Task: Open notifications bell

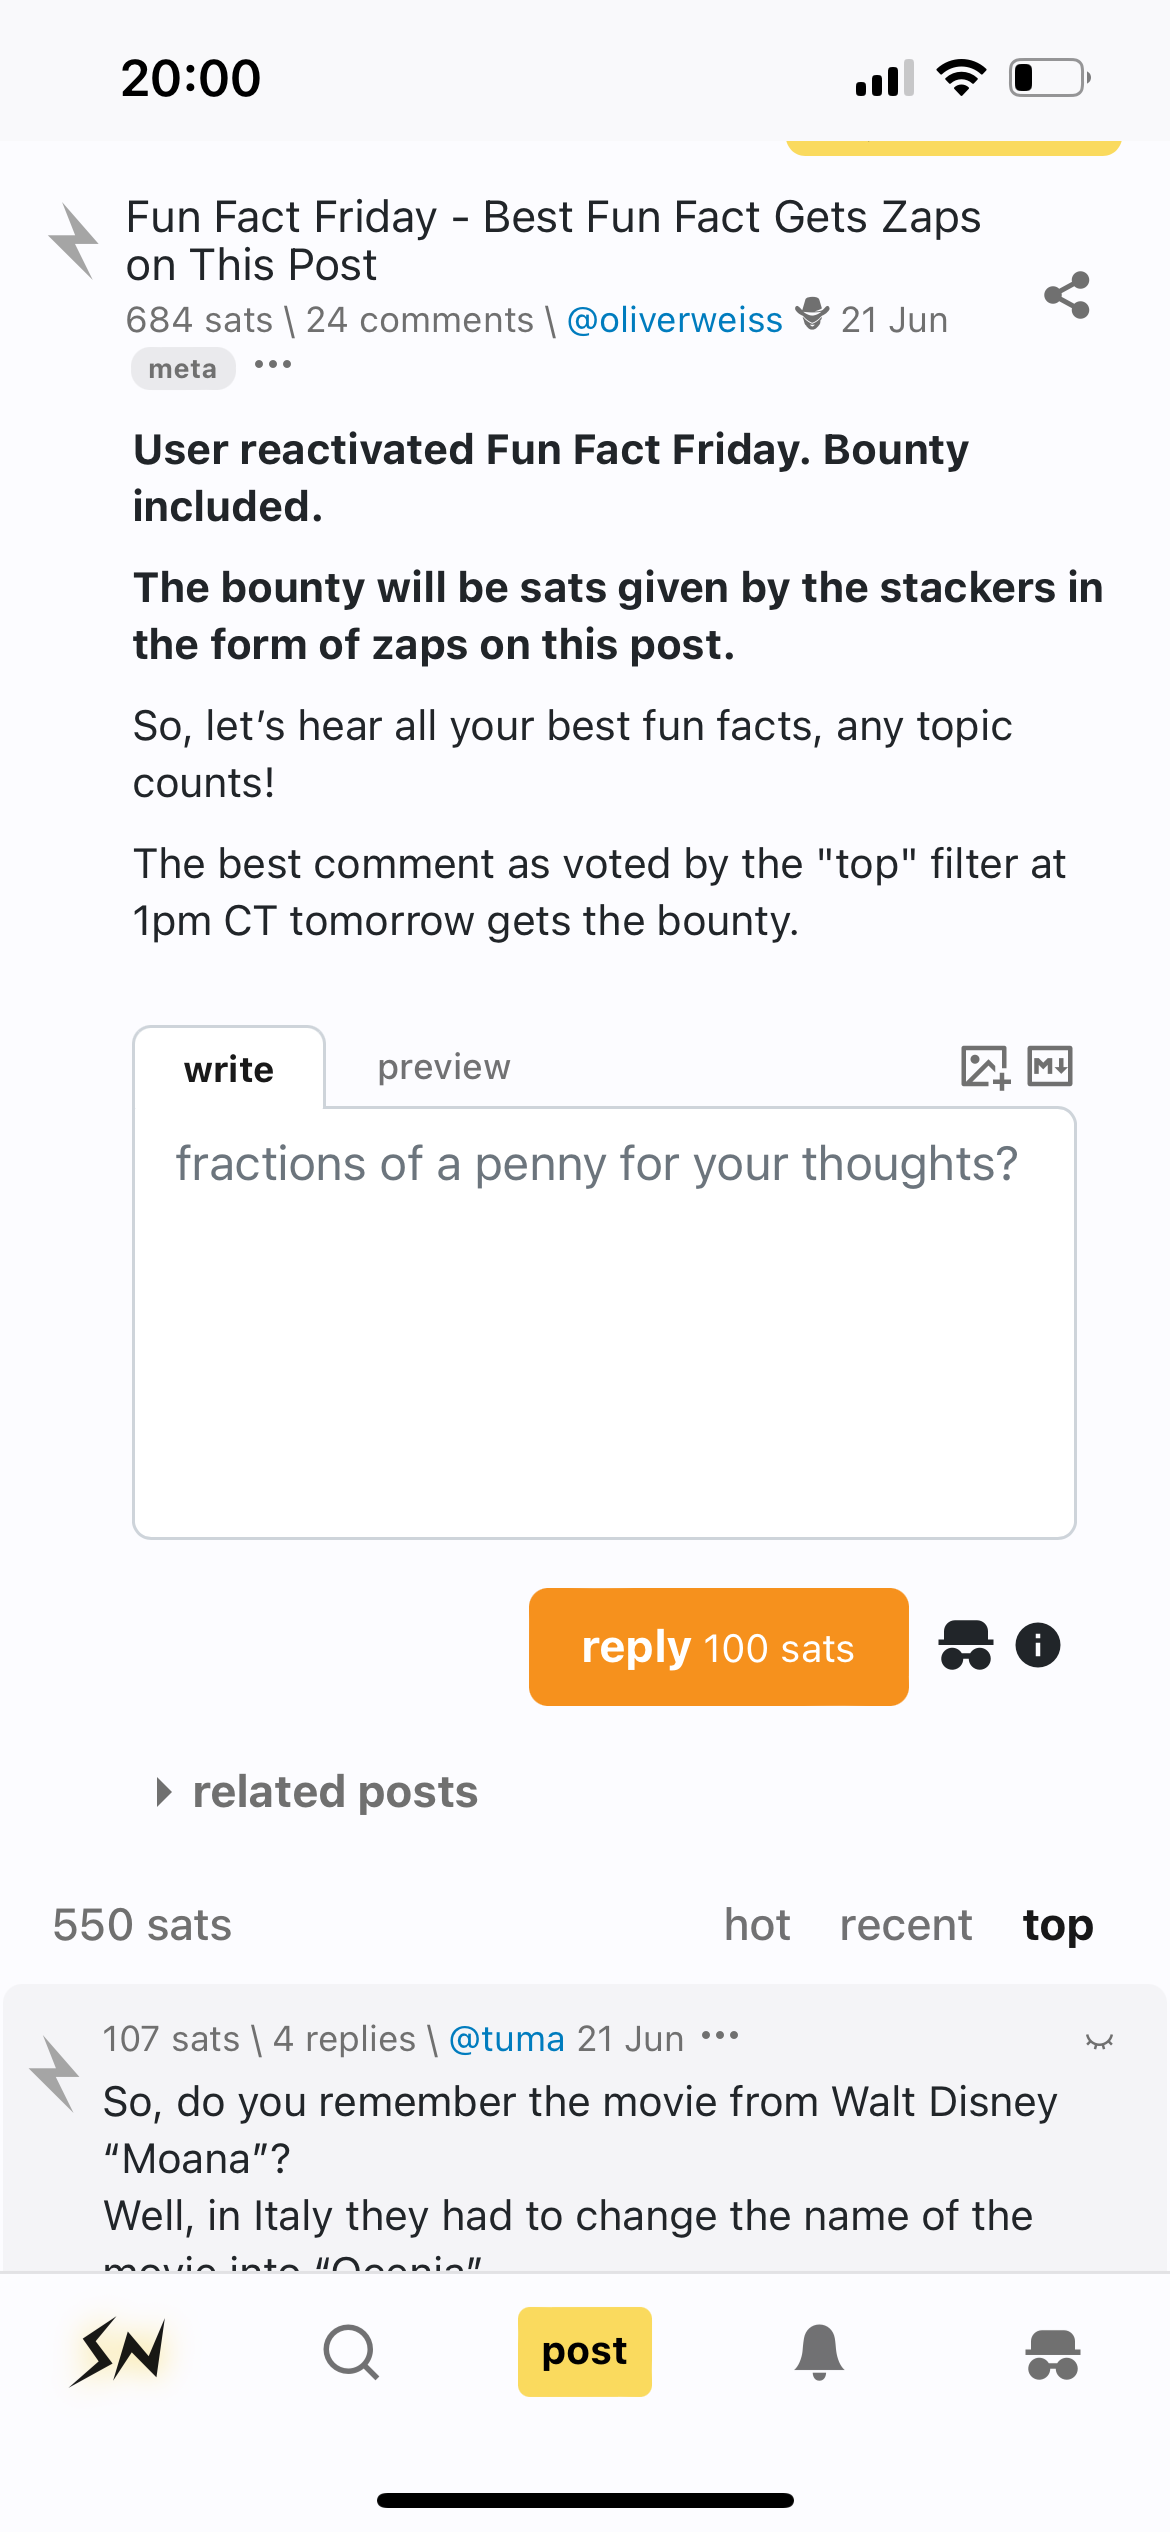Action: (x=819, y=2351)
